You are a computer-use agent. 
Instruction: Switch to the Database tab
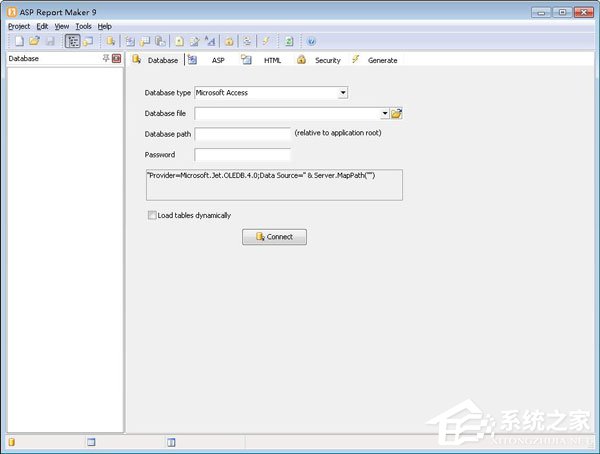155,60
